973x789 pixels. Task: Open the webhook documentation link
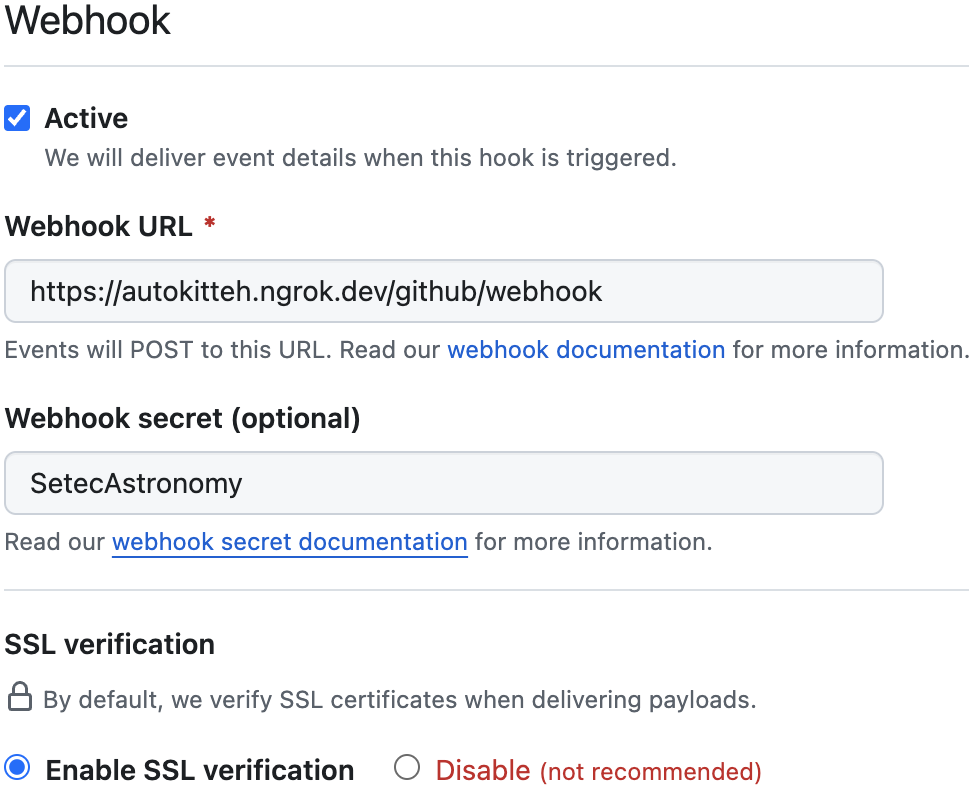tap(586, 349)
